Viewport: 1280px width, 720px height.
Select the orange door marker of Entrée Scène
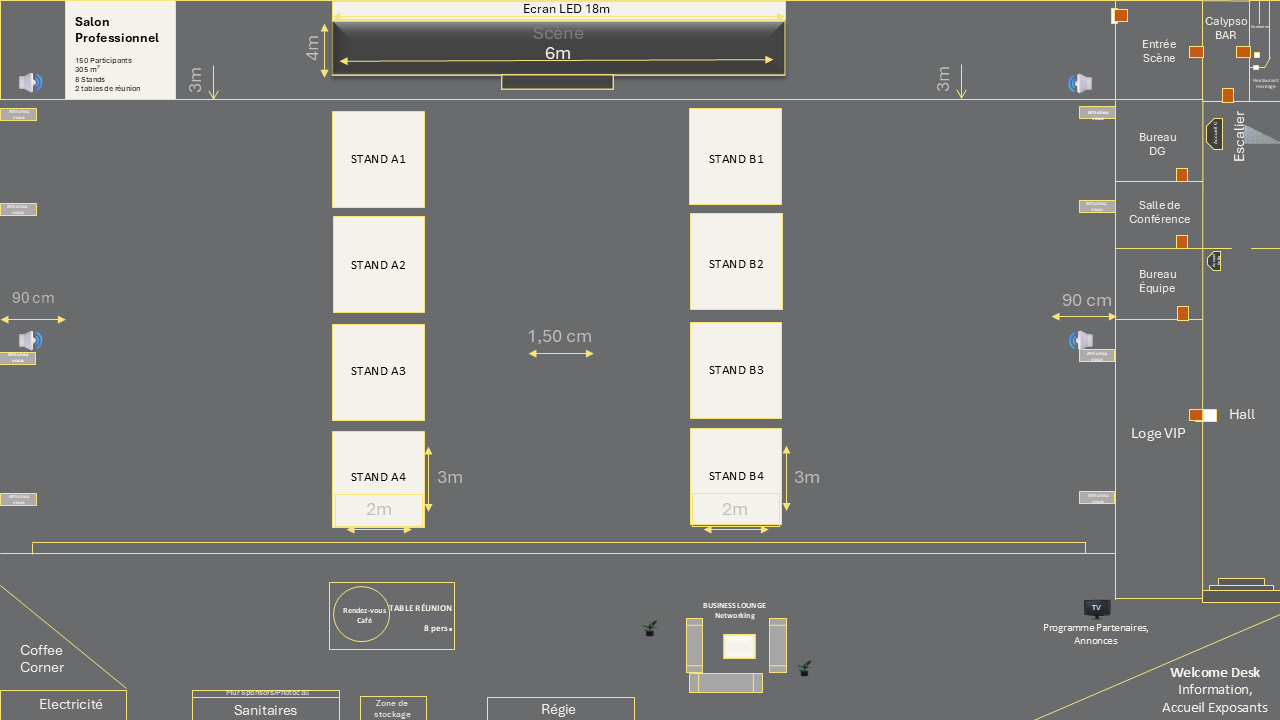1196,51
